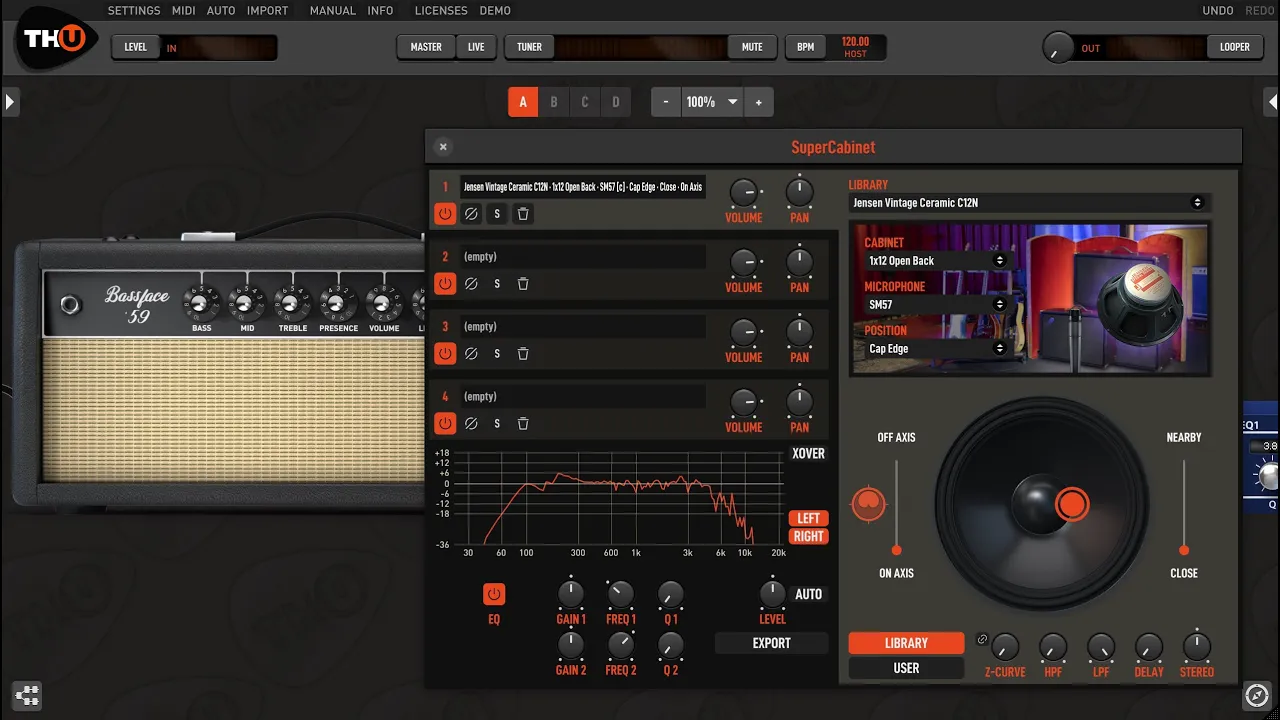1280x720 pixels.
Task: Open the IMPORT menu
Action: [267, 11]
